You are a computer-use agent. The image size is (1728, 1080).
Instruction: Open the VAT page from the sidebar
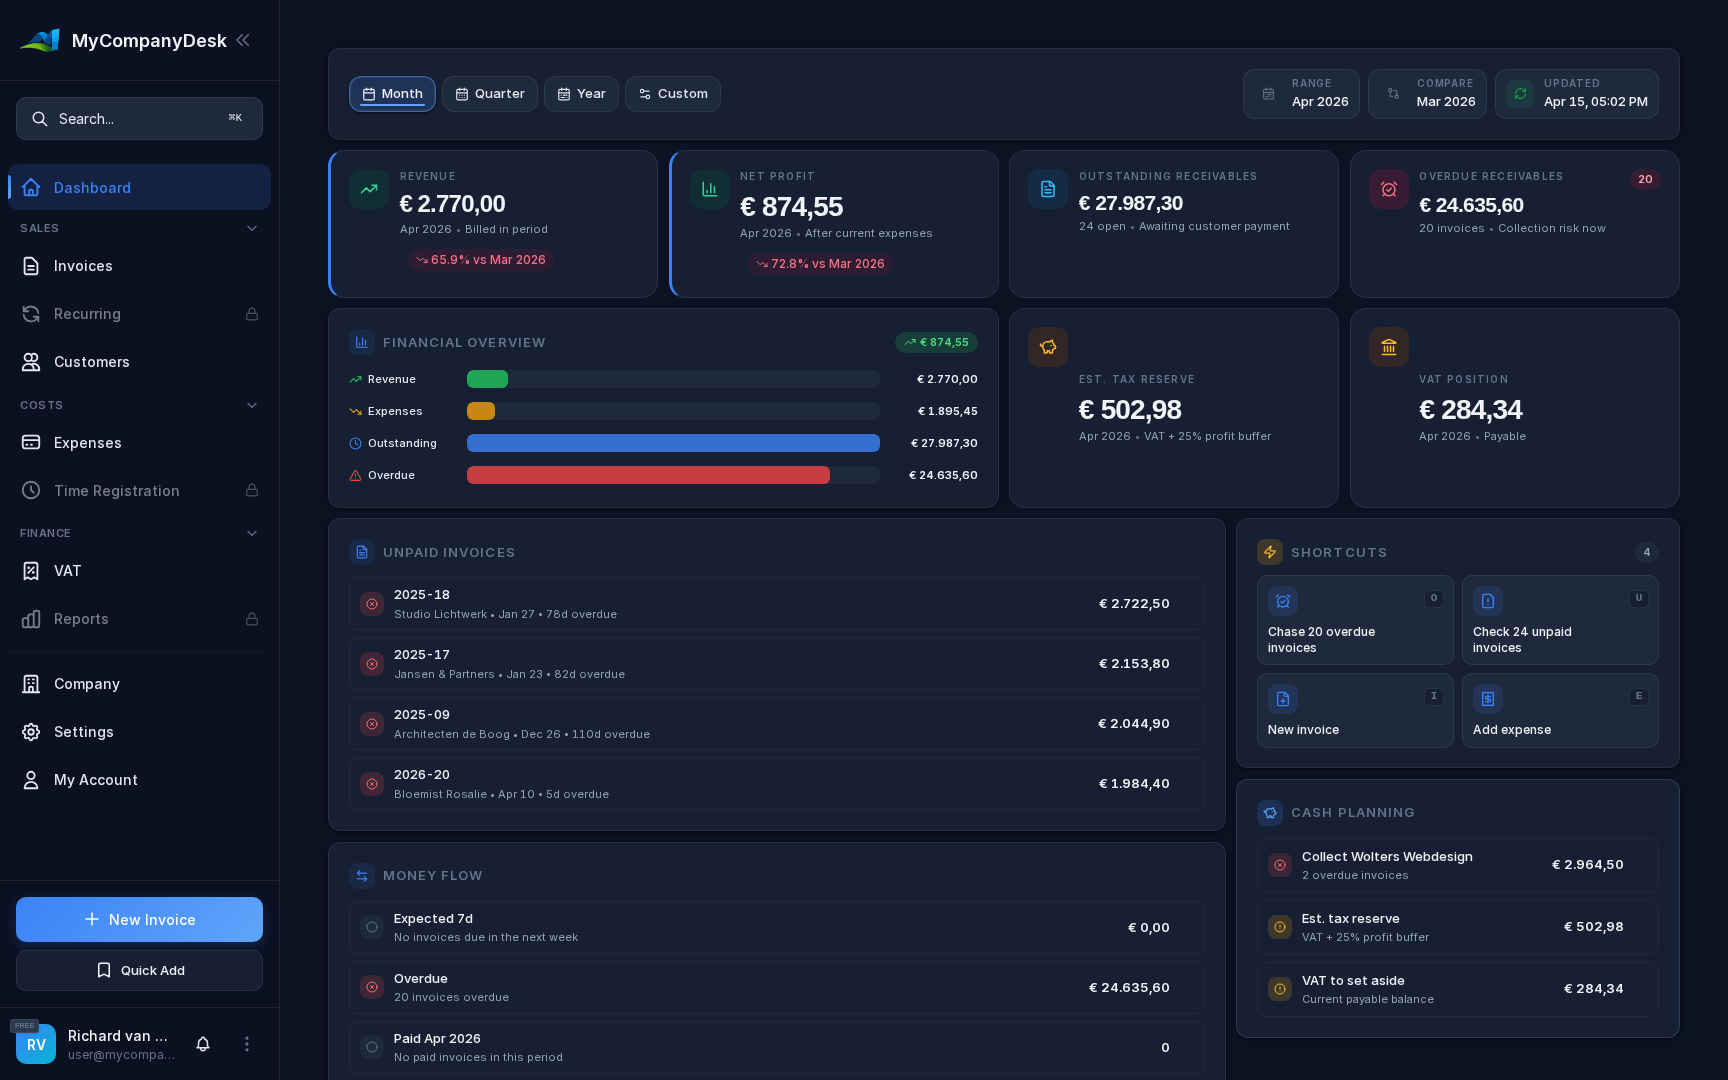tap(31, 571)
